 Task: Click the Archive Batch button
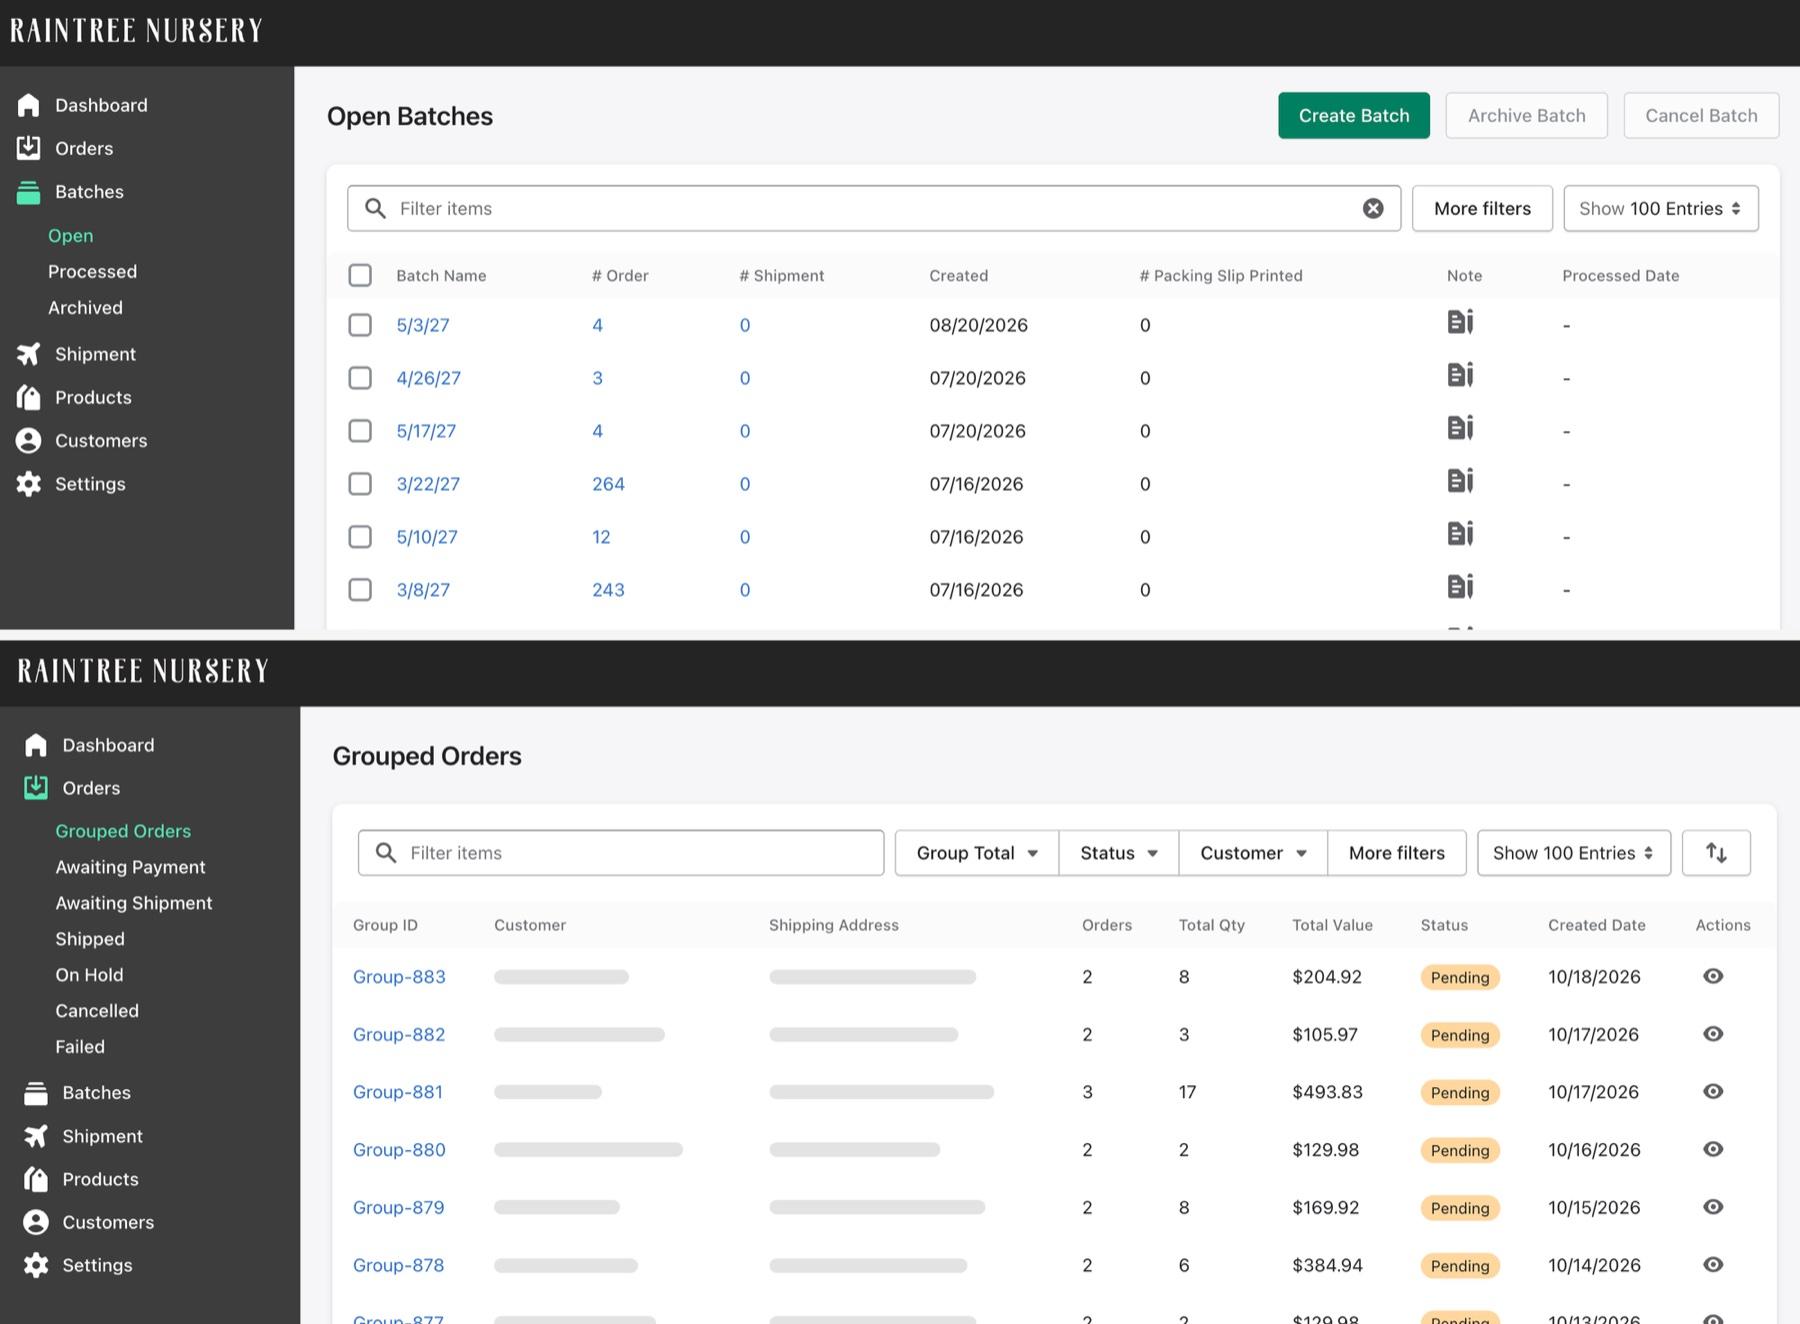pyautogui.click(x=1526, y=116)
